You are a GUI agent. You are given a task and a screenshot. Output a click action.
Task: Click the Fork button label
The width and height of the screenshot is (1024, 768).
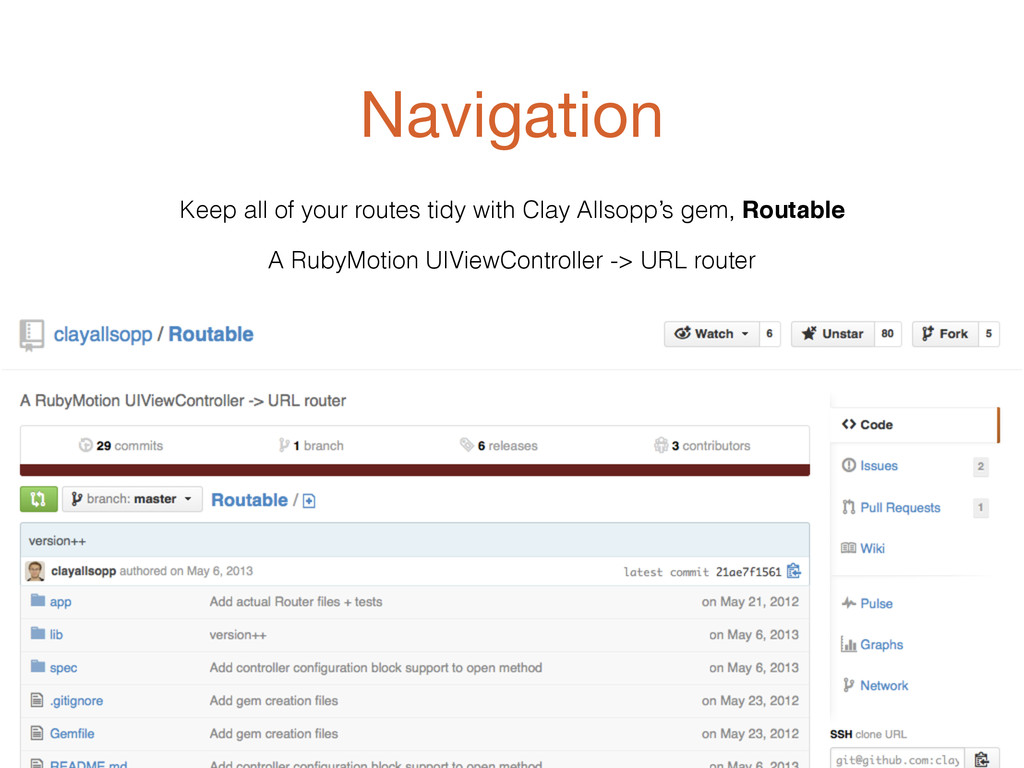(x=953, y=334)
